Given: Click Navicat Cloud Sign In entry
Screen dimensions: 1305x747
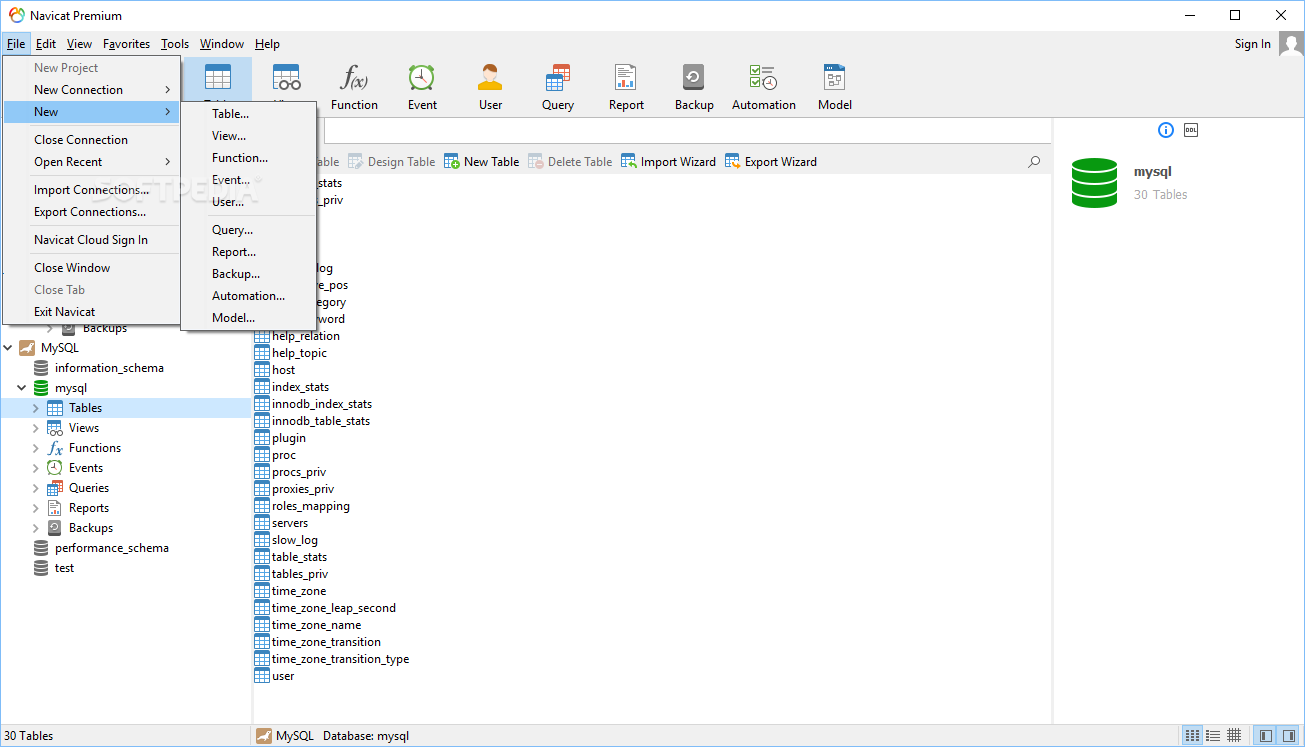Looking at the screenshot, I should (x=91, y=240).
